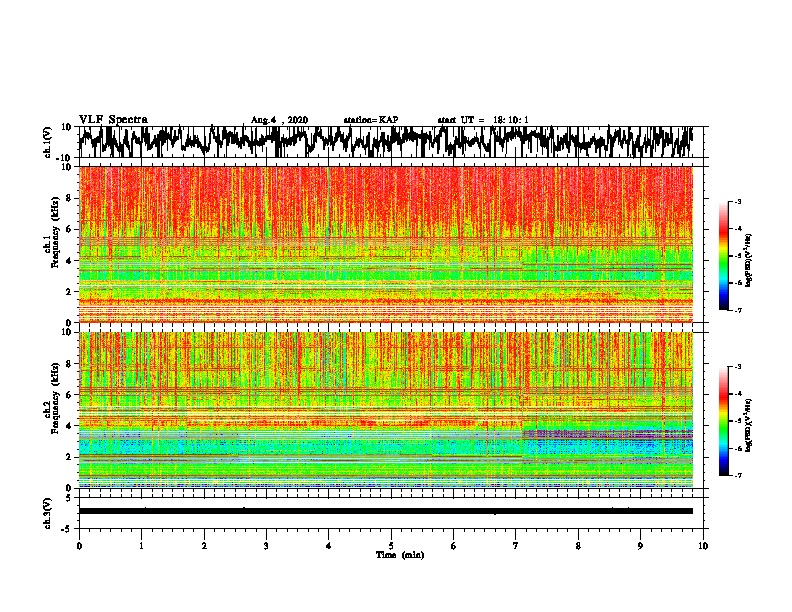
Task: Click the log(PSD) label beside ch.1 color bar
Action: point(749,260)
